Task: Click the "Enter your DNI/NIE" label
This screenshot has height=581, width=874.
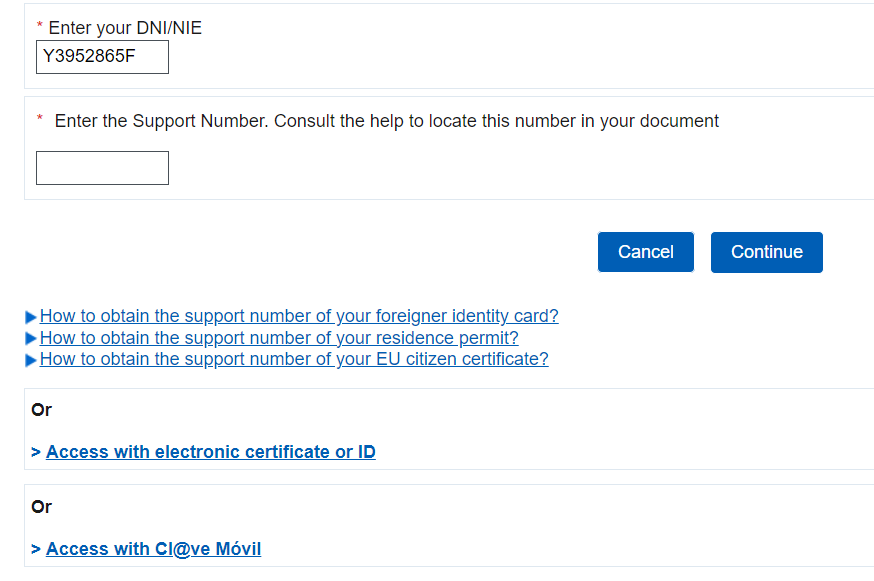Action: [125, 28]
